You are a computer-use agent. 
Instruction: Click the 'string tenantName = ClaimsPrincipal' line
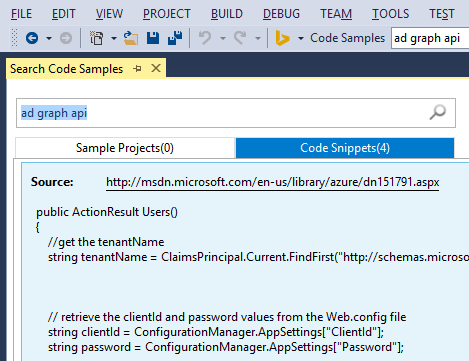click(258, 257)
